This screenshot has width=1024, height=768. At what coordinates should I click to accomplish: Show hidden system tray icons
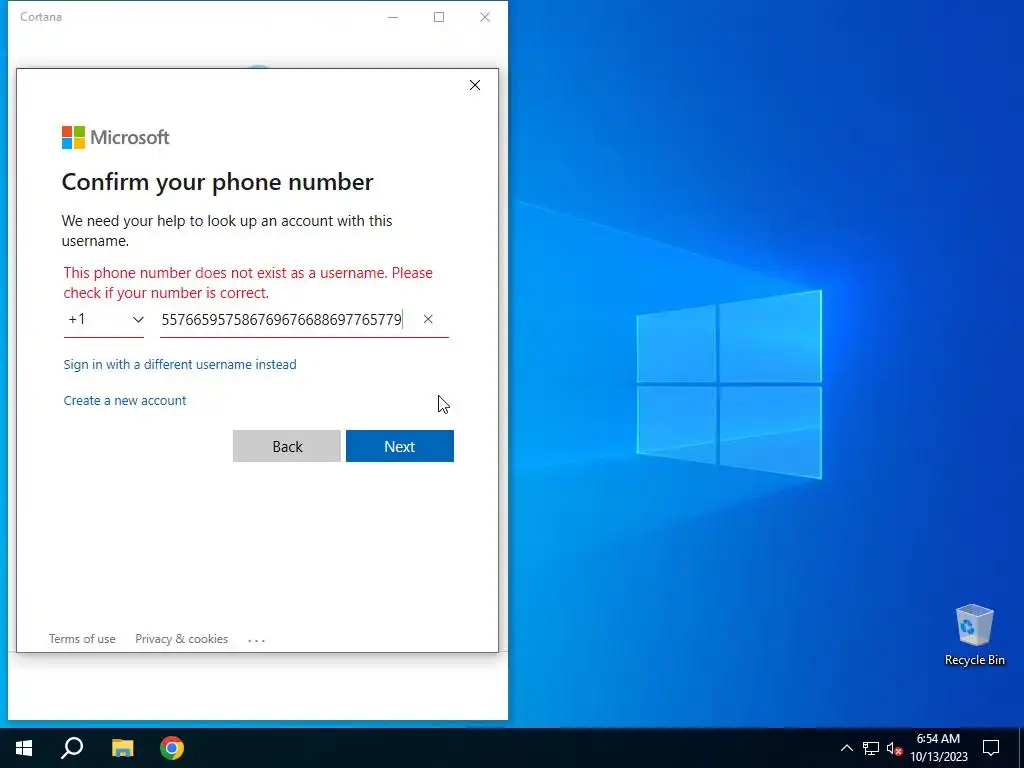point(846,748)
